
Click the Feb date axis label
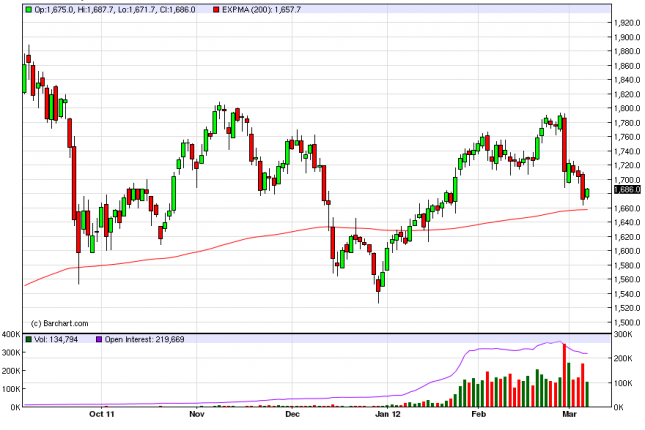(481, 412)
